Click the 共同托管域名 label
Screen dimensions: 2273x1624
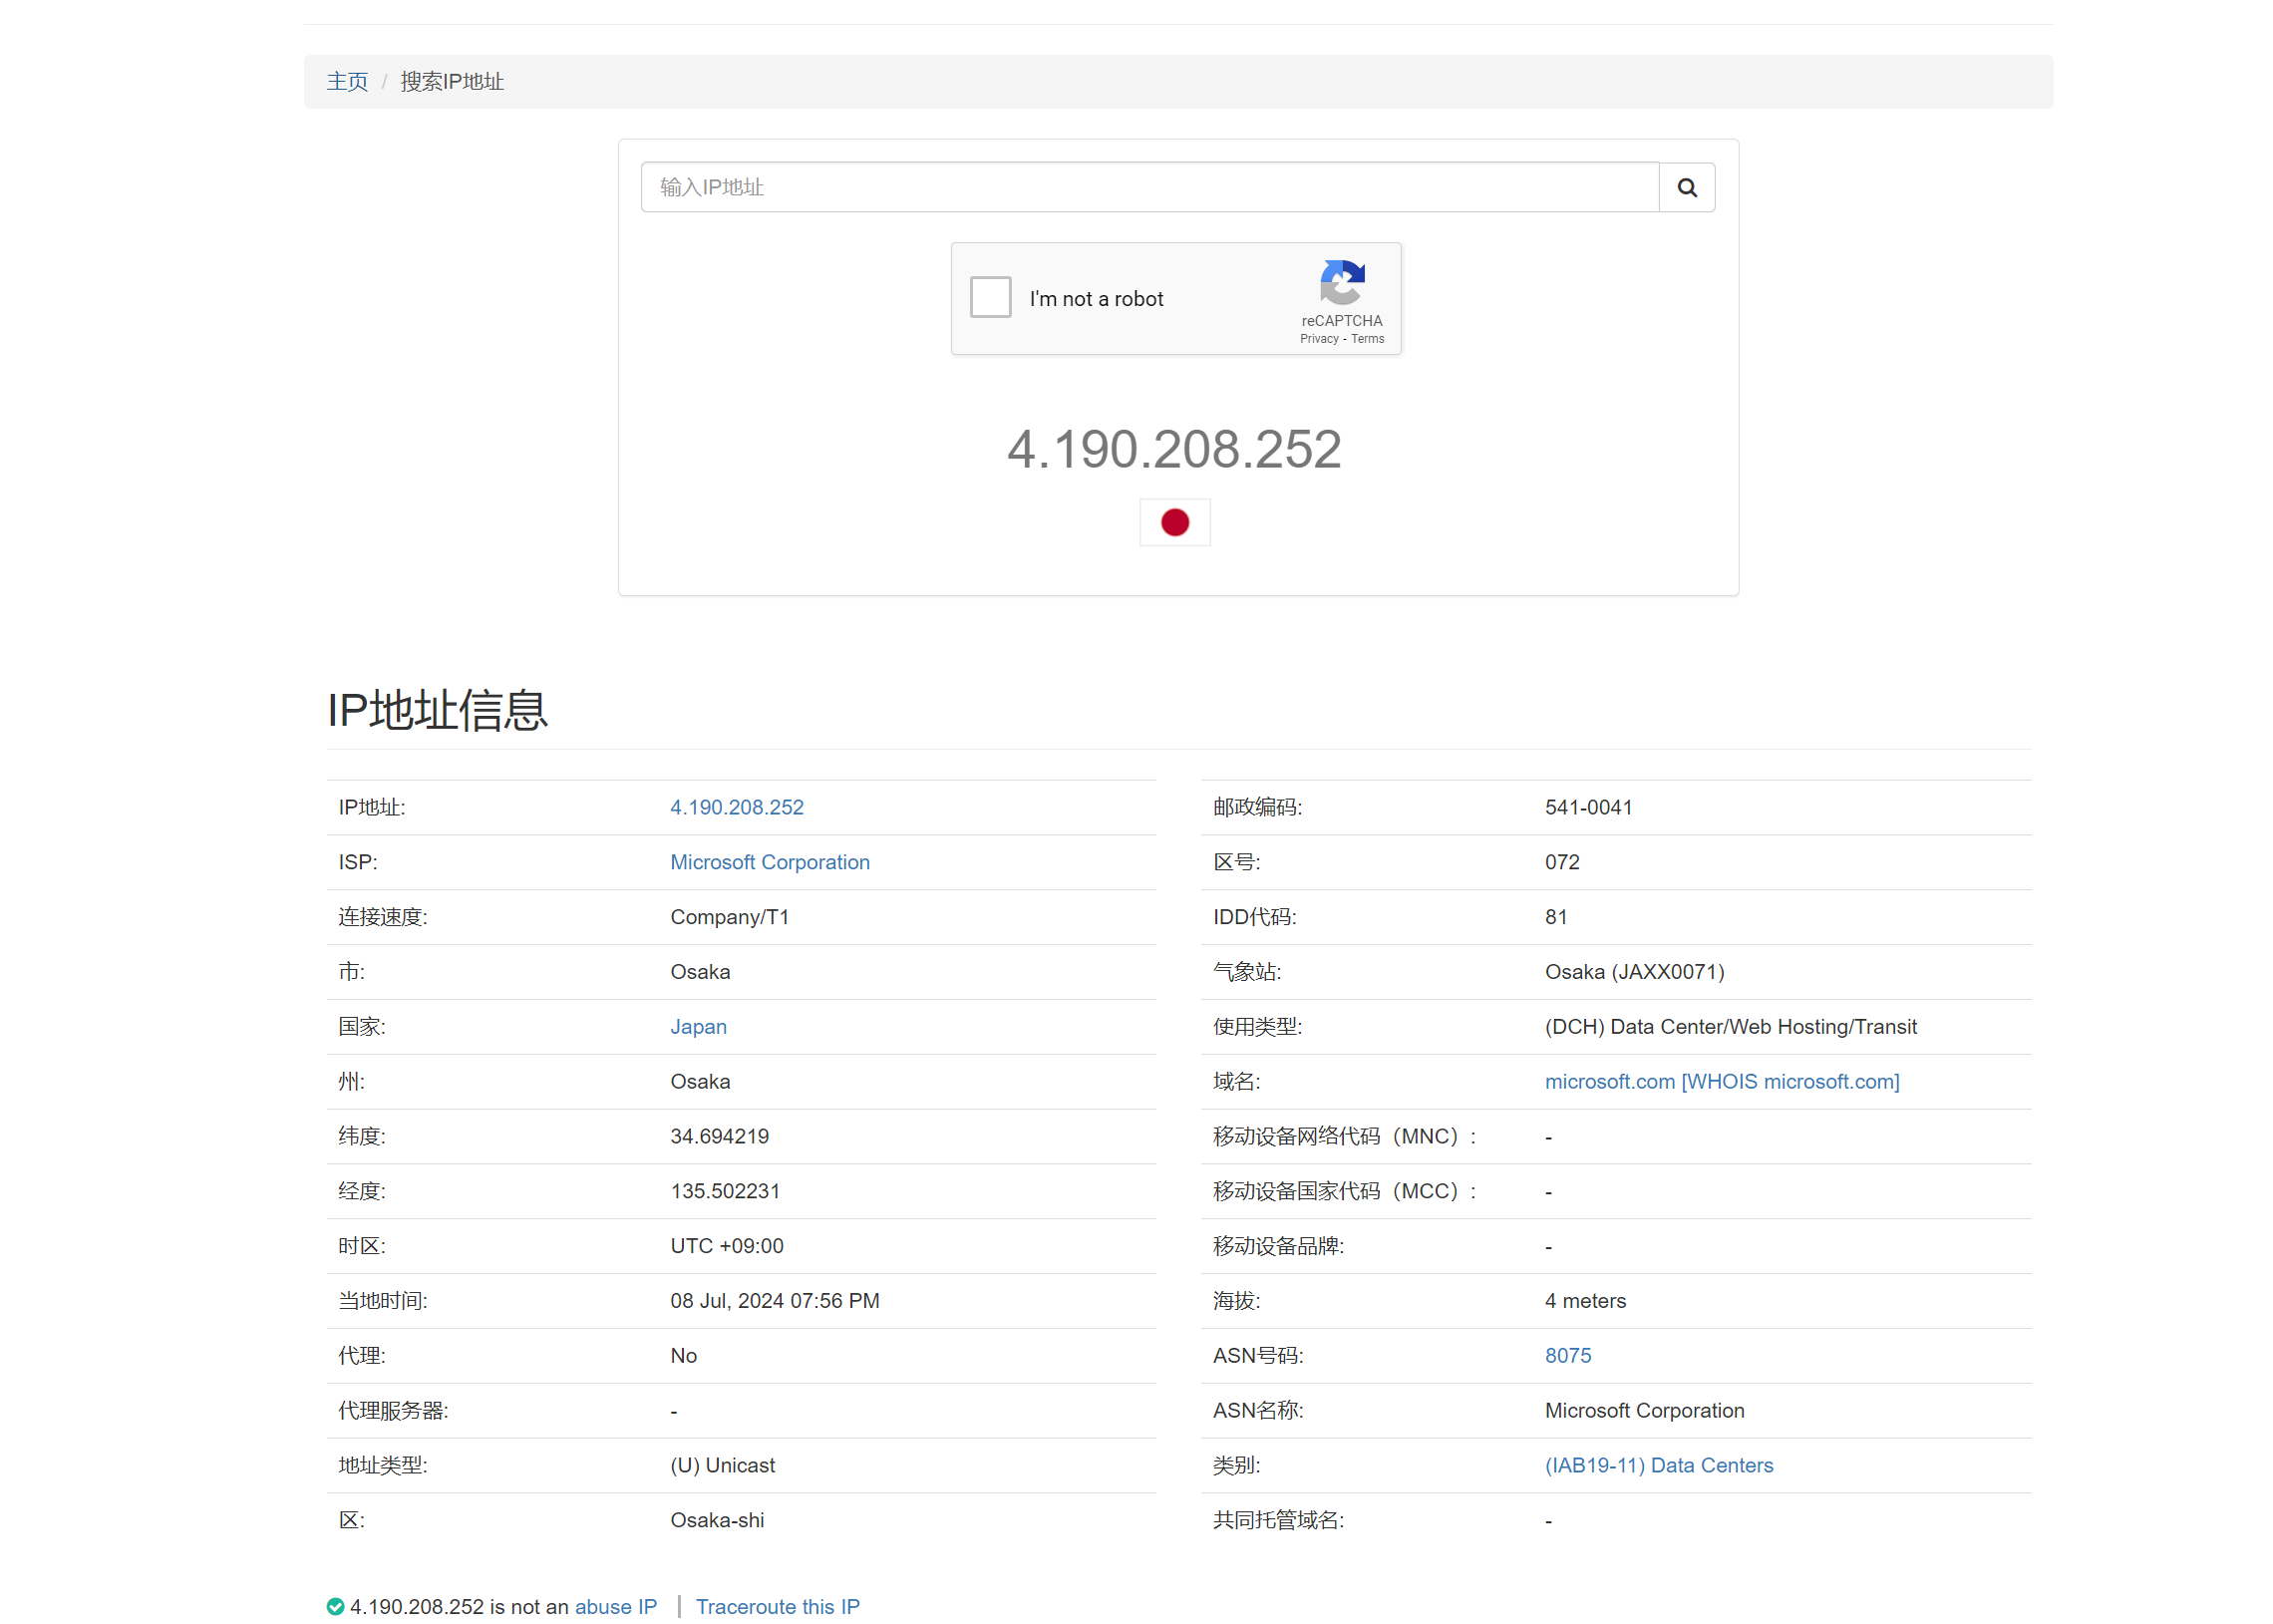1278,1520
